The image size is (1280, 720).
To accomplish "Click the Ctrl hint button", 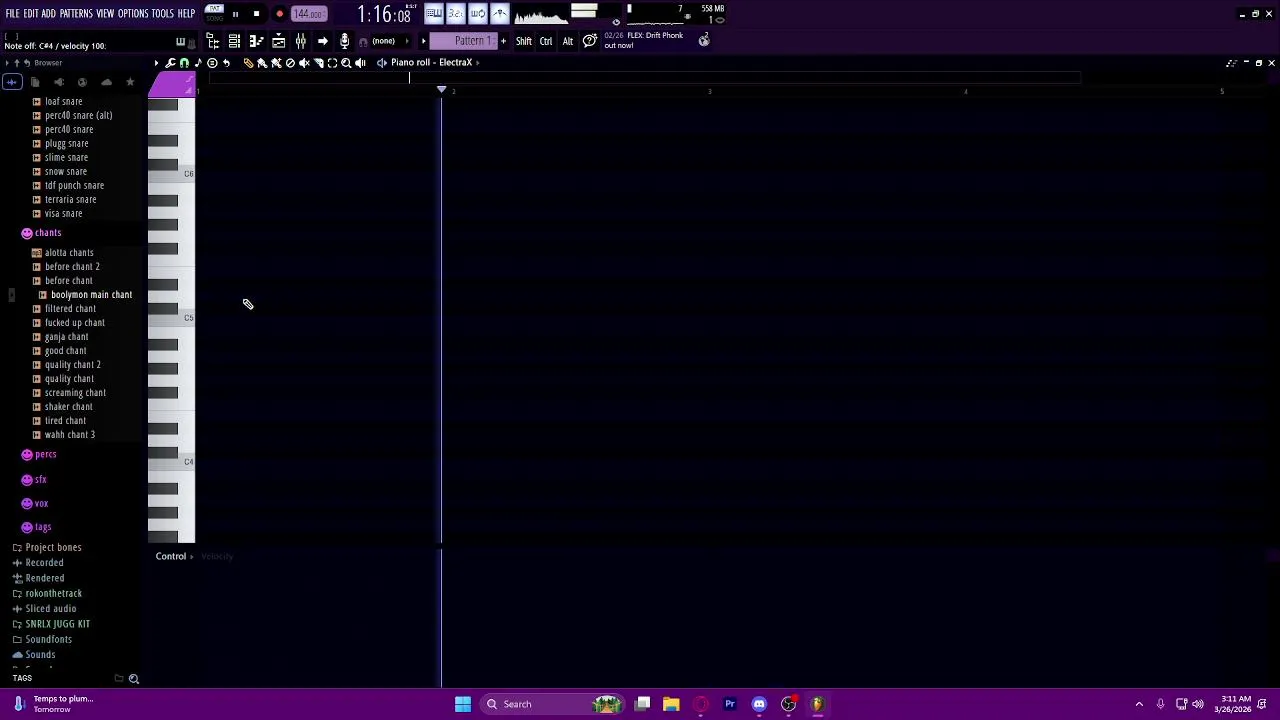I will pos(546,41).
